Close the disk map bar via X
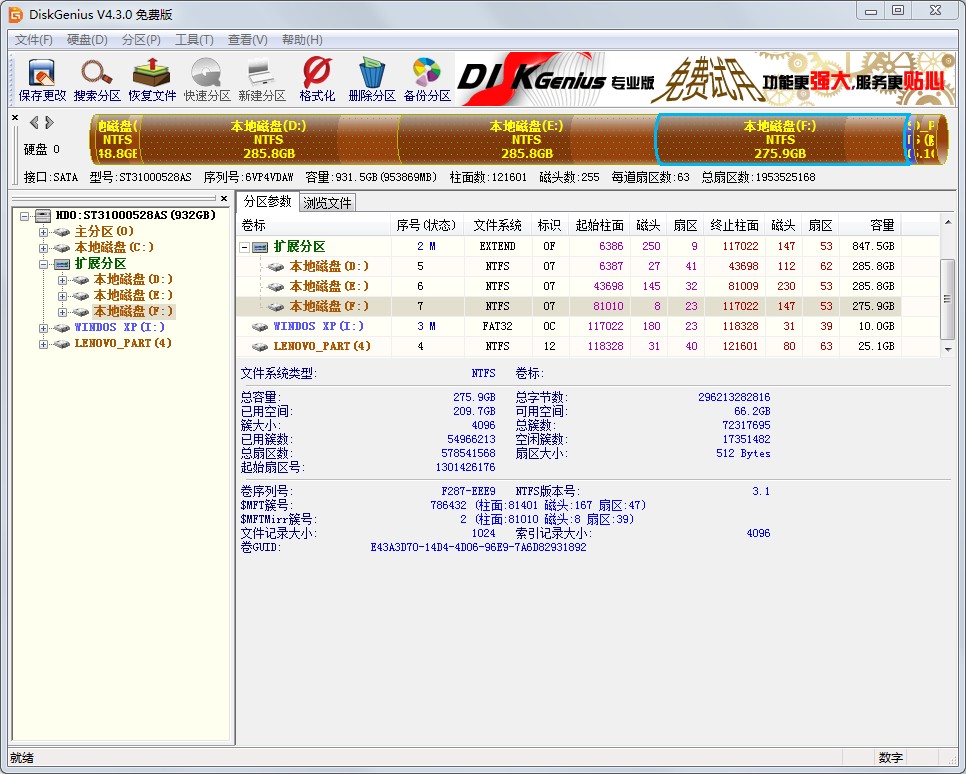This screenshot has width=966, height=774. point(15,117)
